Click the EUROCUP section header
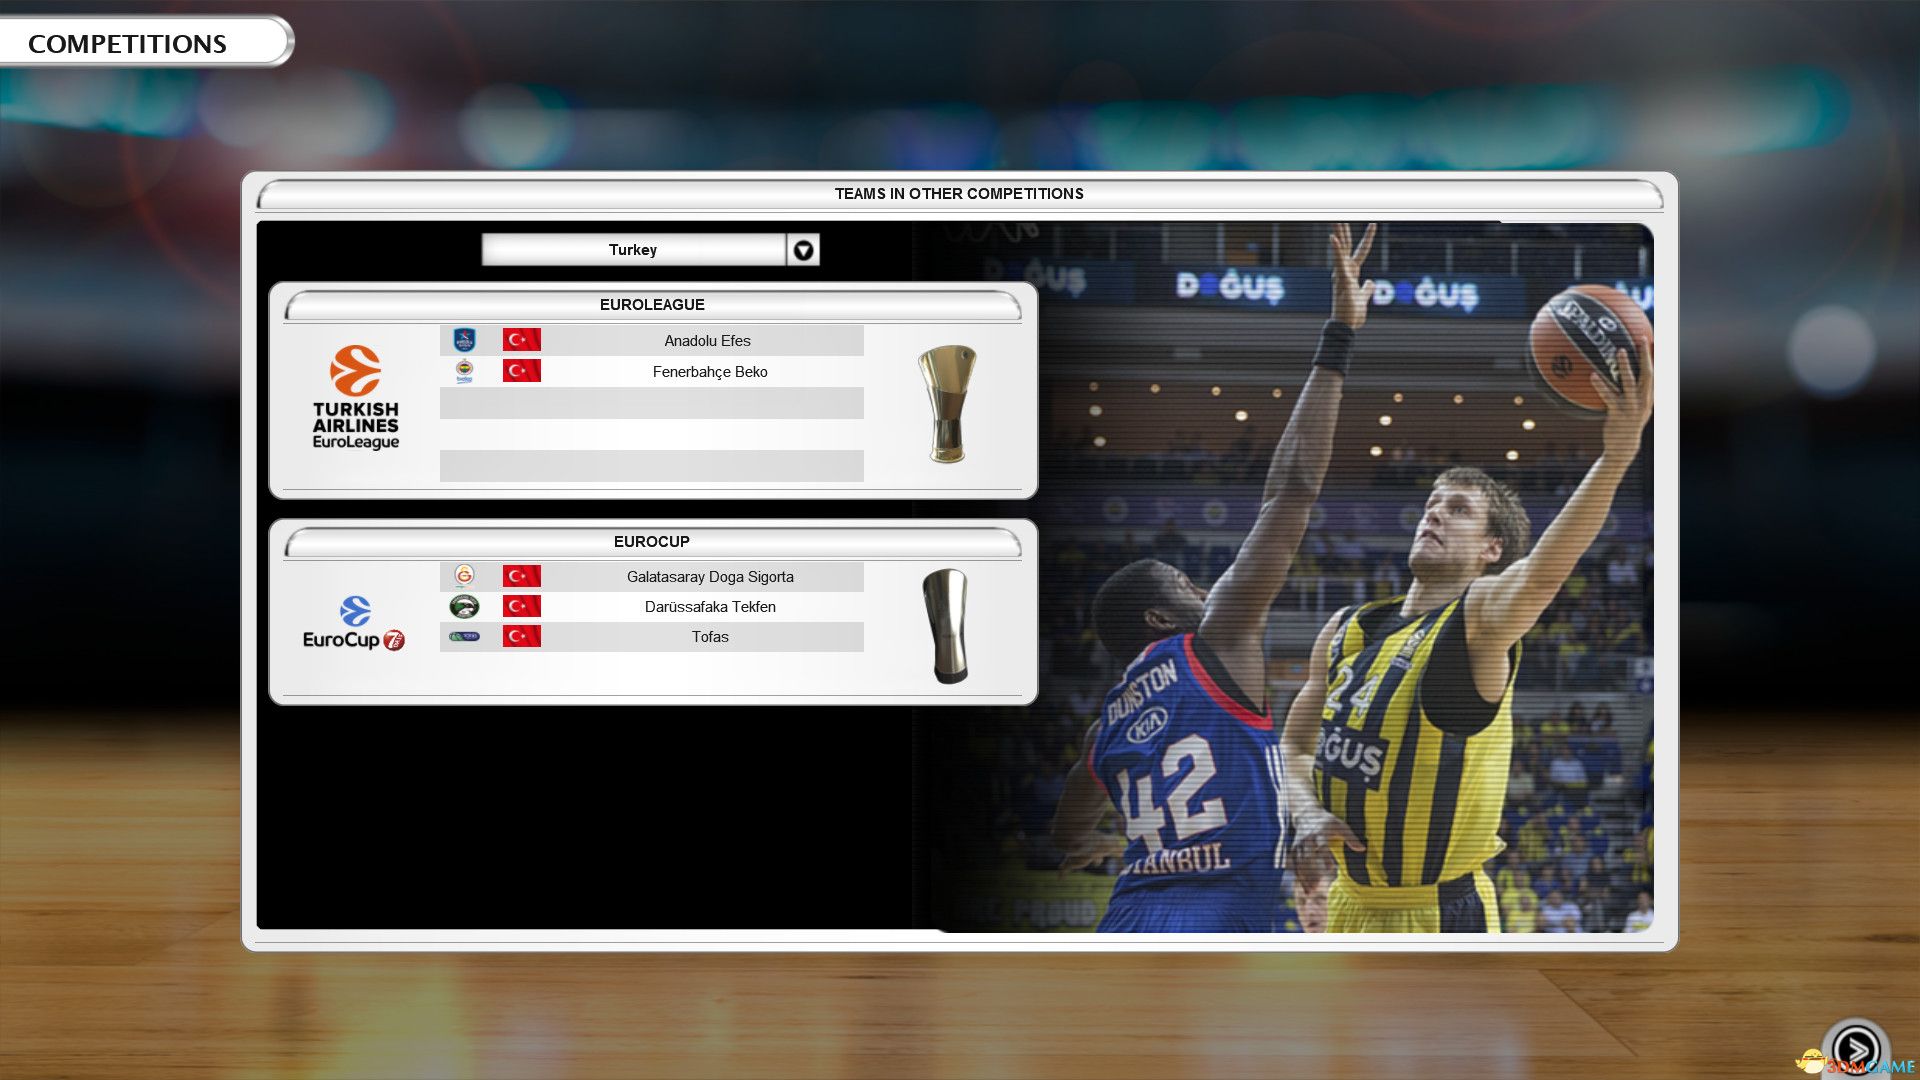 [x=652, y=542]
